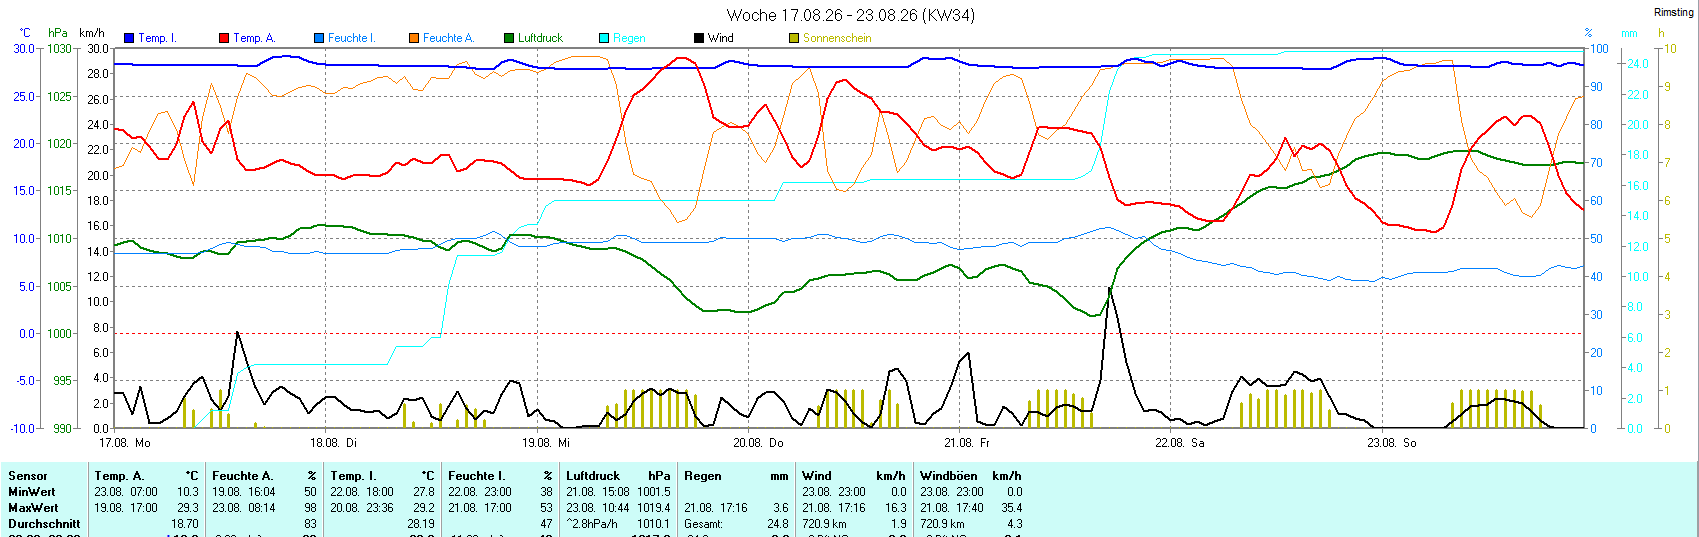The width and height of the screenshot is (1699, 537).
Task: Click the black Wind legend swatch
Action: 699,38
